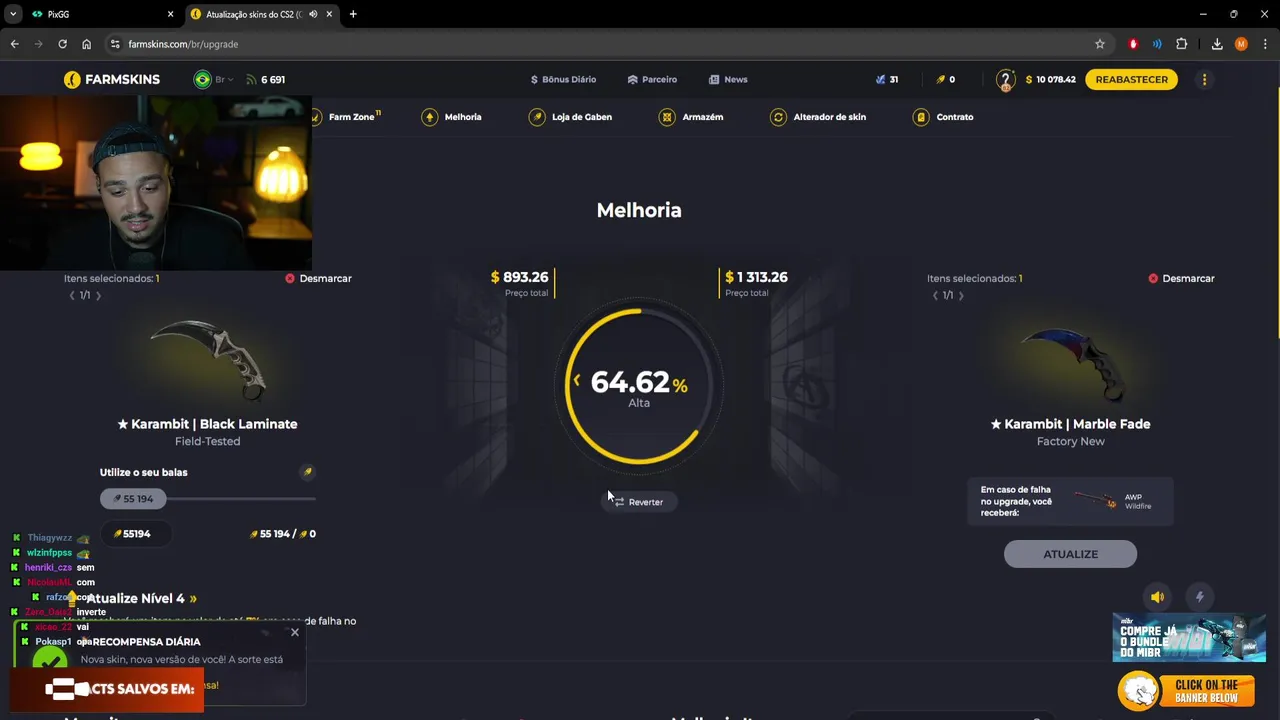Select the Melhoria tab
Viewport: 1280px width, 720px height.
[x=452, y=117]
